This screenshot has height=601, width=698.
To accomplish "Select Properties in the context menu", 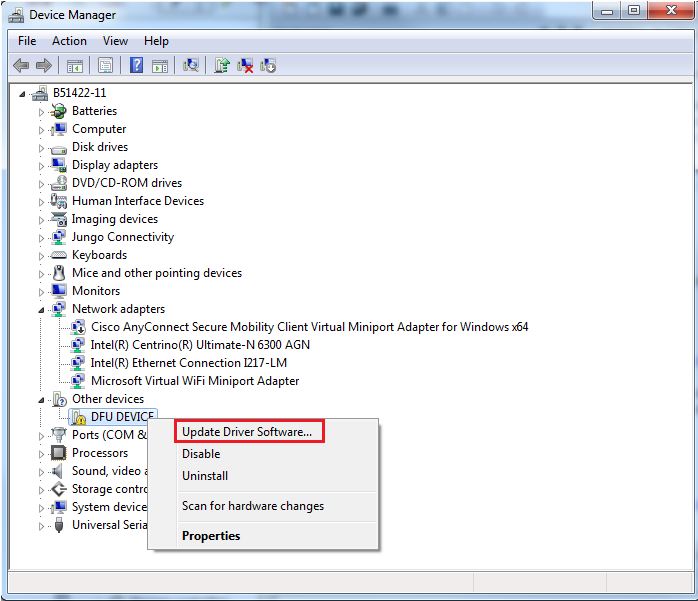I will (x=211, y=536).
